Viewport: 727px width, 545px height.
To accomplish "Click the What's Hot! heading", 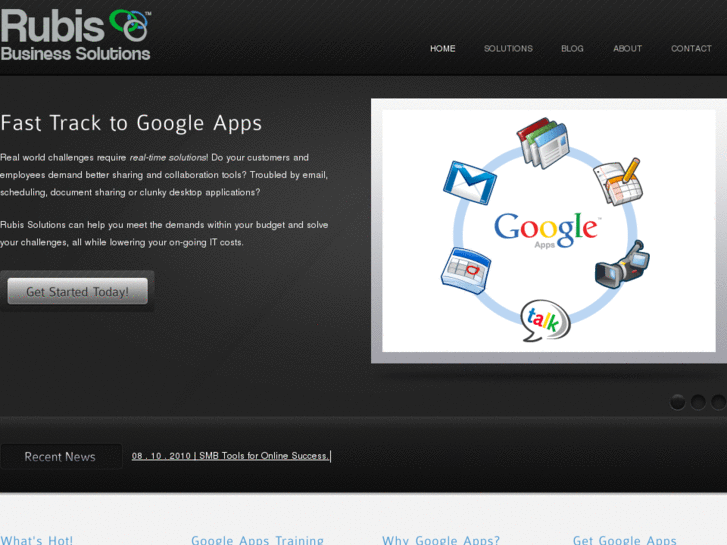I will (36, 540).
